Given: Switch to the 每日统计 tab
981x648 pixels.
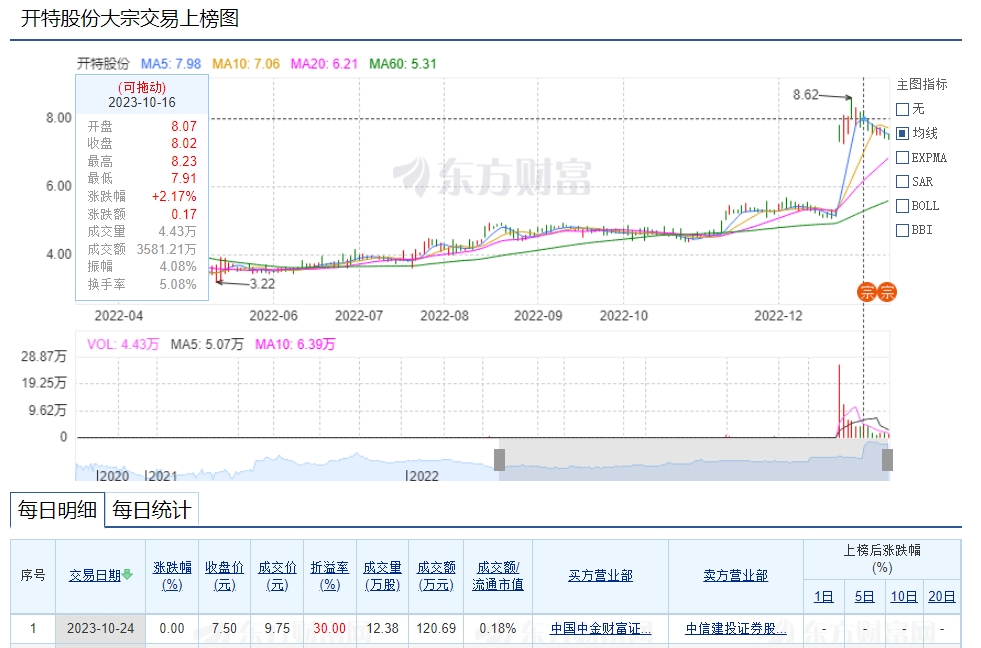Looking at the screenshot, I should click(151, 510).
